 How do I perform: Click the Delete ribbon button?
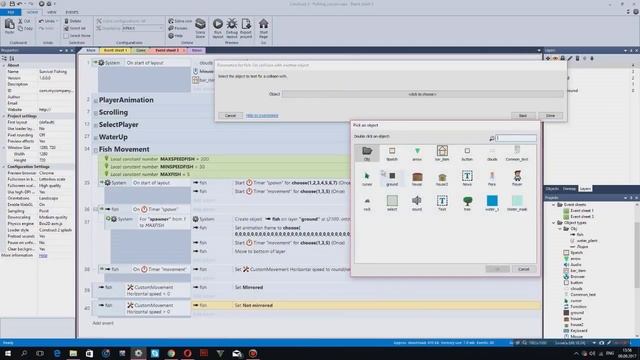point(73,21)
